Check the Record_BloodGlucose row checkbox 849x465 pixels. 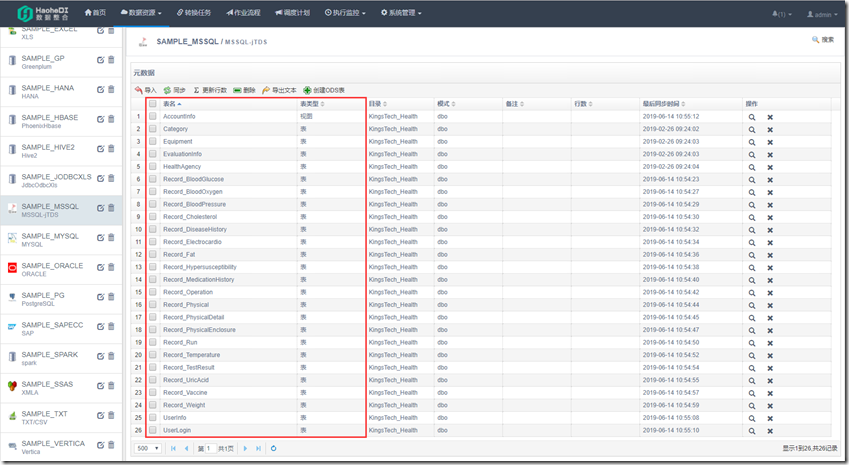(x=153, y=179)
